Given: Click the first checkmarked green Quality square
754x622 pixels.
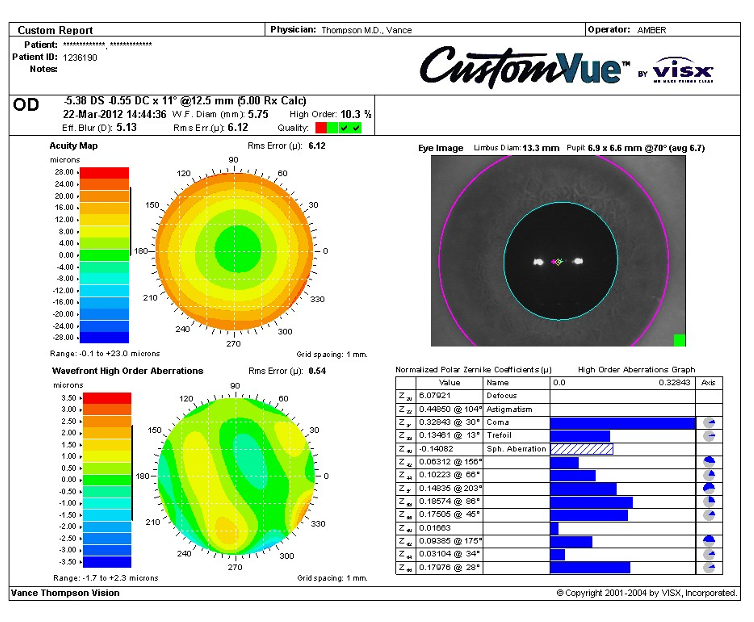Looking at the screenshot, I should click(x=344, y=127).
